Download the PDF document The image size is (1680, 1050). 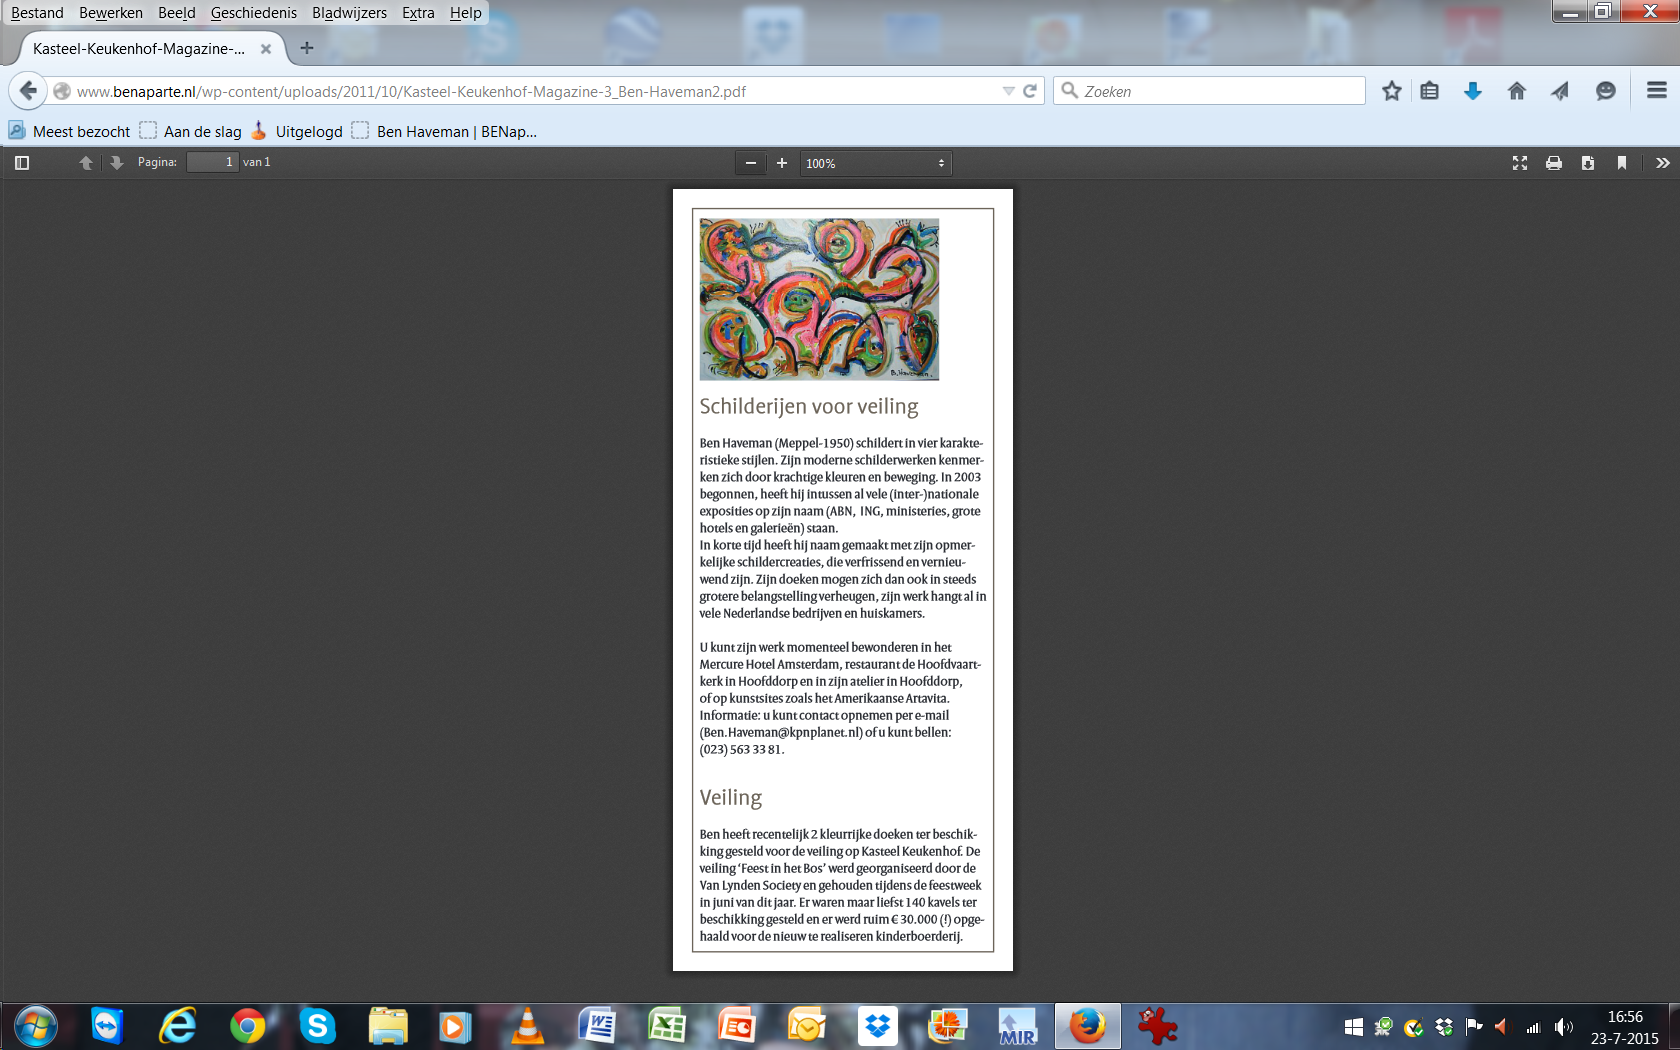click(x=1588, y=163)
